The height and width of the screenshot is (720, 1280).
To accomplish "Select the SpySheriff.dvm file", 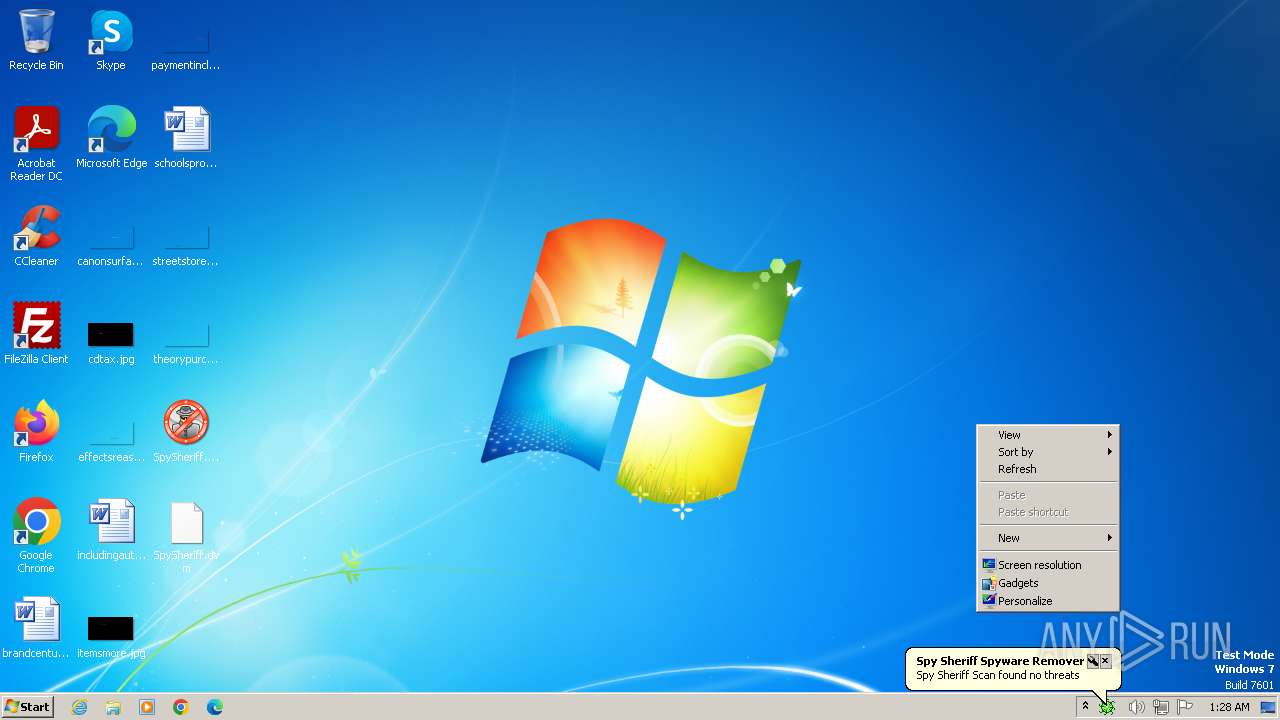I will point(186,536).
